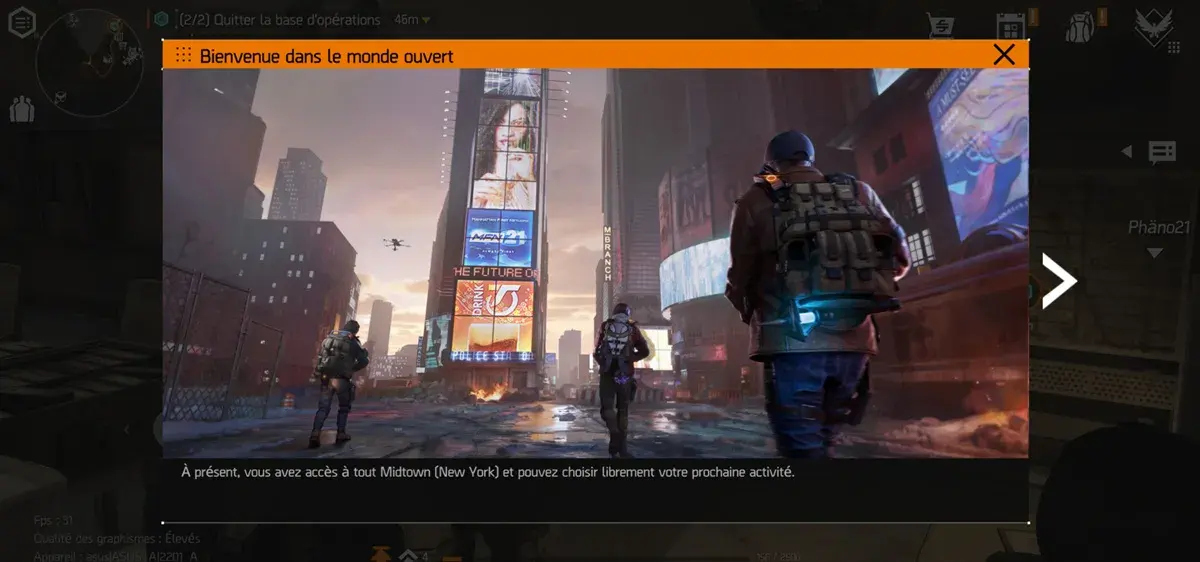Click the Times Square tutorial image
The height and width of the screenshot is (562, 1200).
click(595, 263)
